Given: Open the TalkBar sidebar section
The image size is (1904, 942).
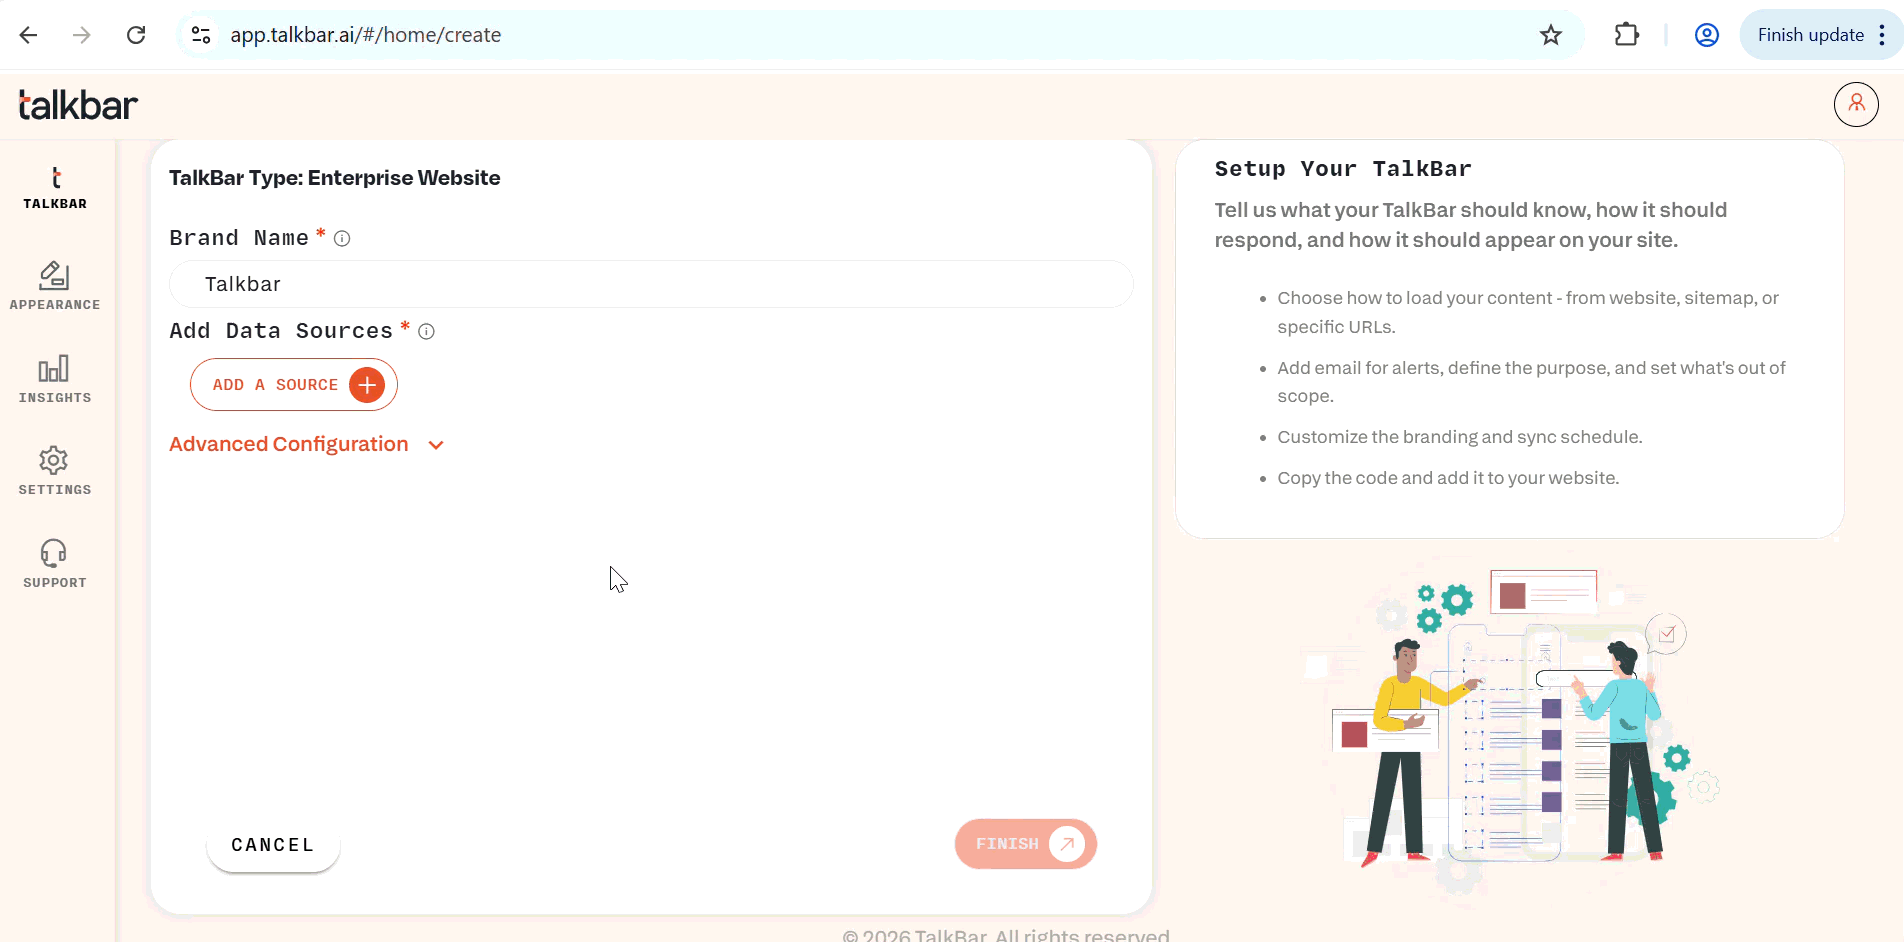Looking at the screenshot, I should pos(55,188).
